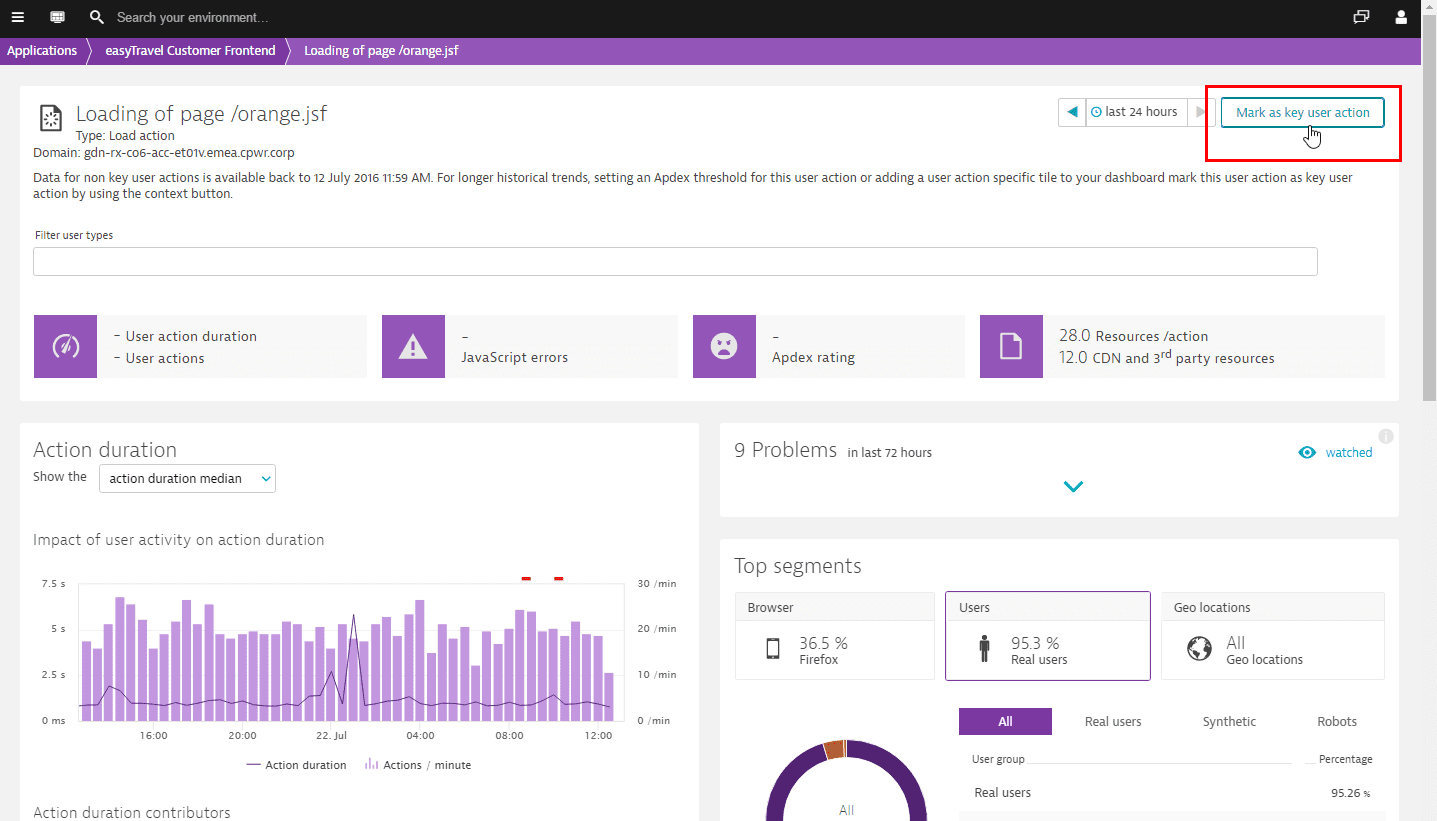This screenshot has width=1437, height=821.
Task: Click the Apdex rating sad face icon
Action: pos(724,347)
